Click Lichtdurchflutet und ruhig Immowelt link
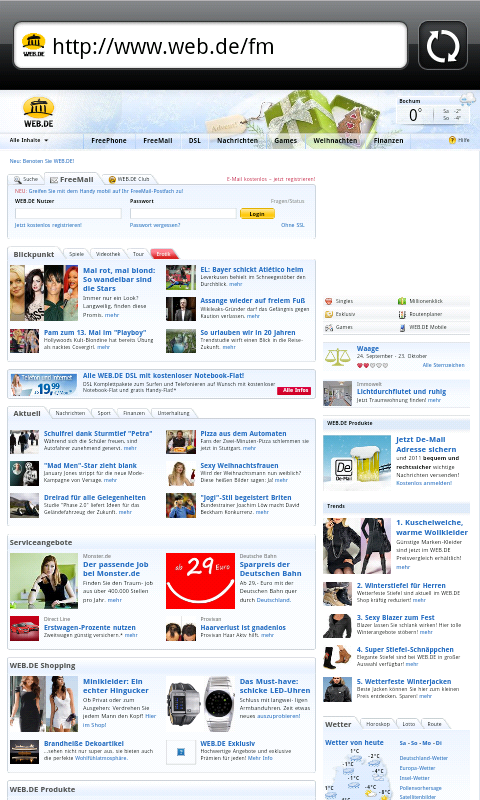 tap(401, 392)
